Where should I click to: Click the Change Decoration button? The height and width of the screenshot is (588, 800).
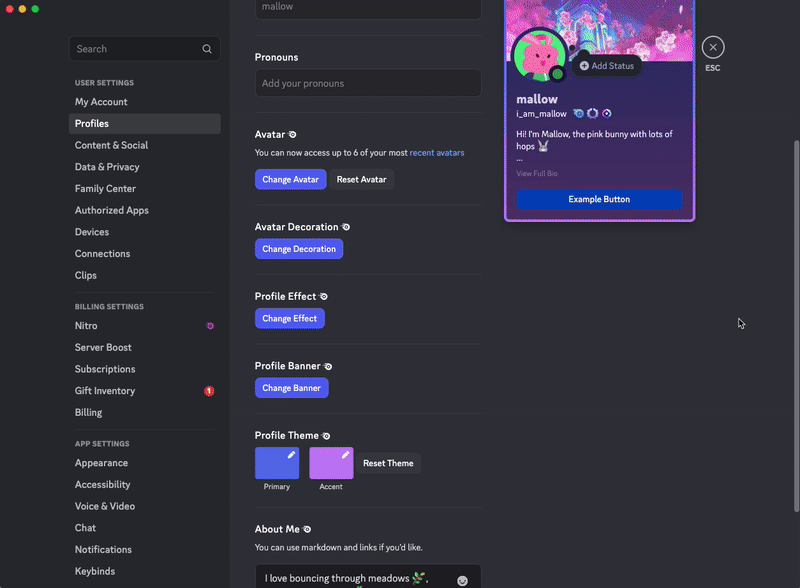click(299, 249)
